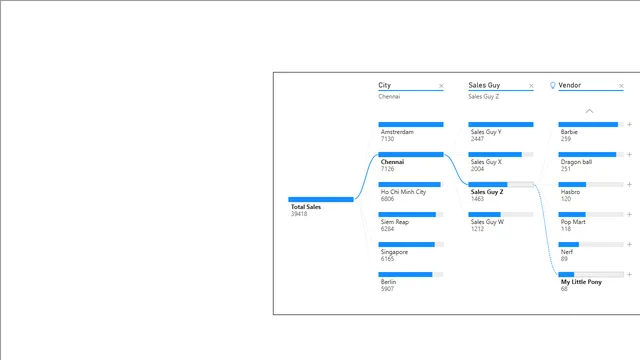
Task: Expand the Dragon ball node with plus
Action: [x=629, y=154]
